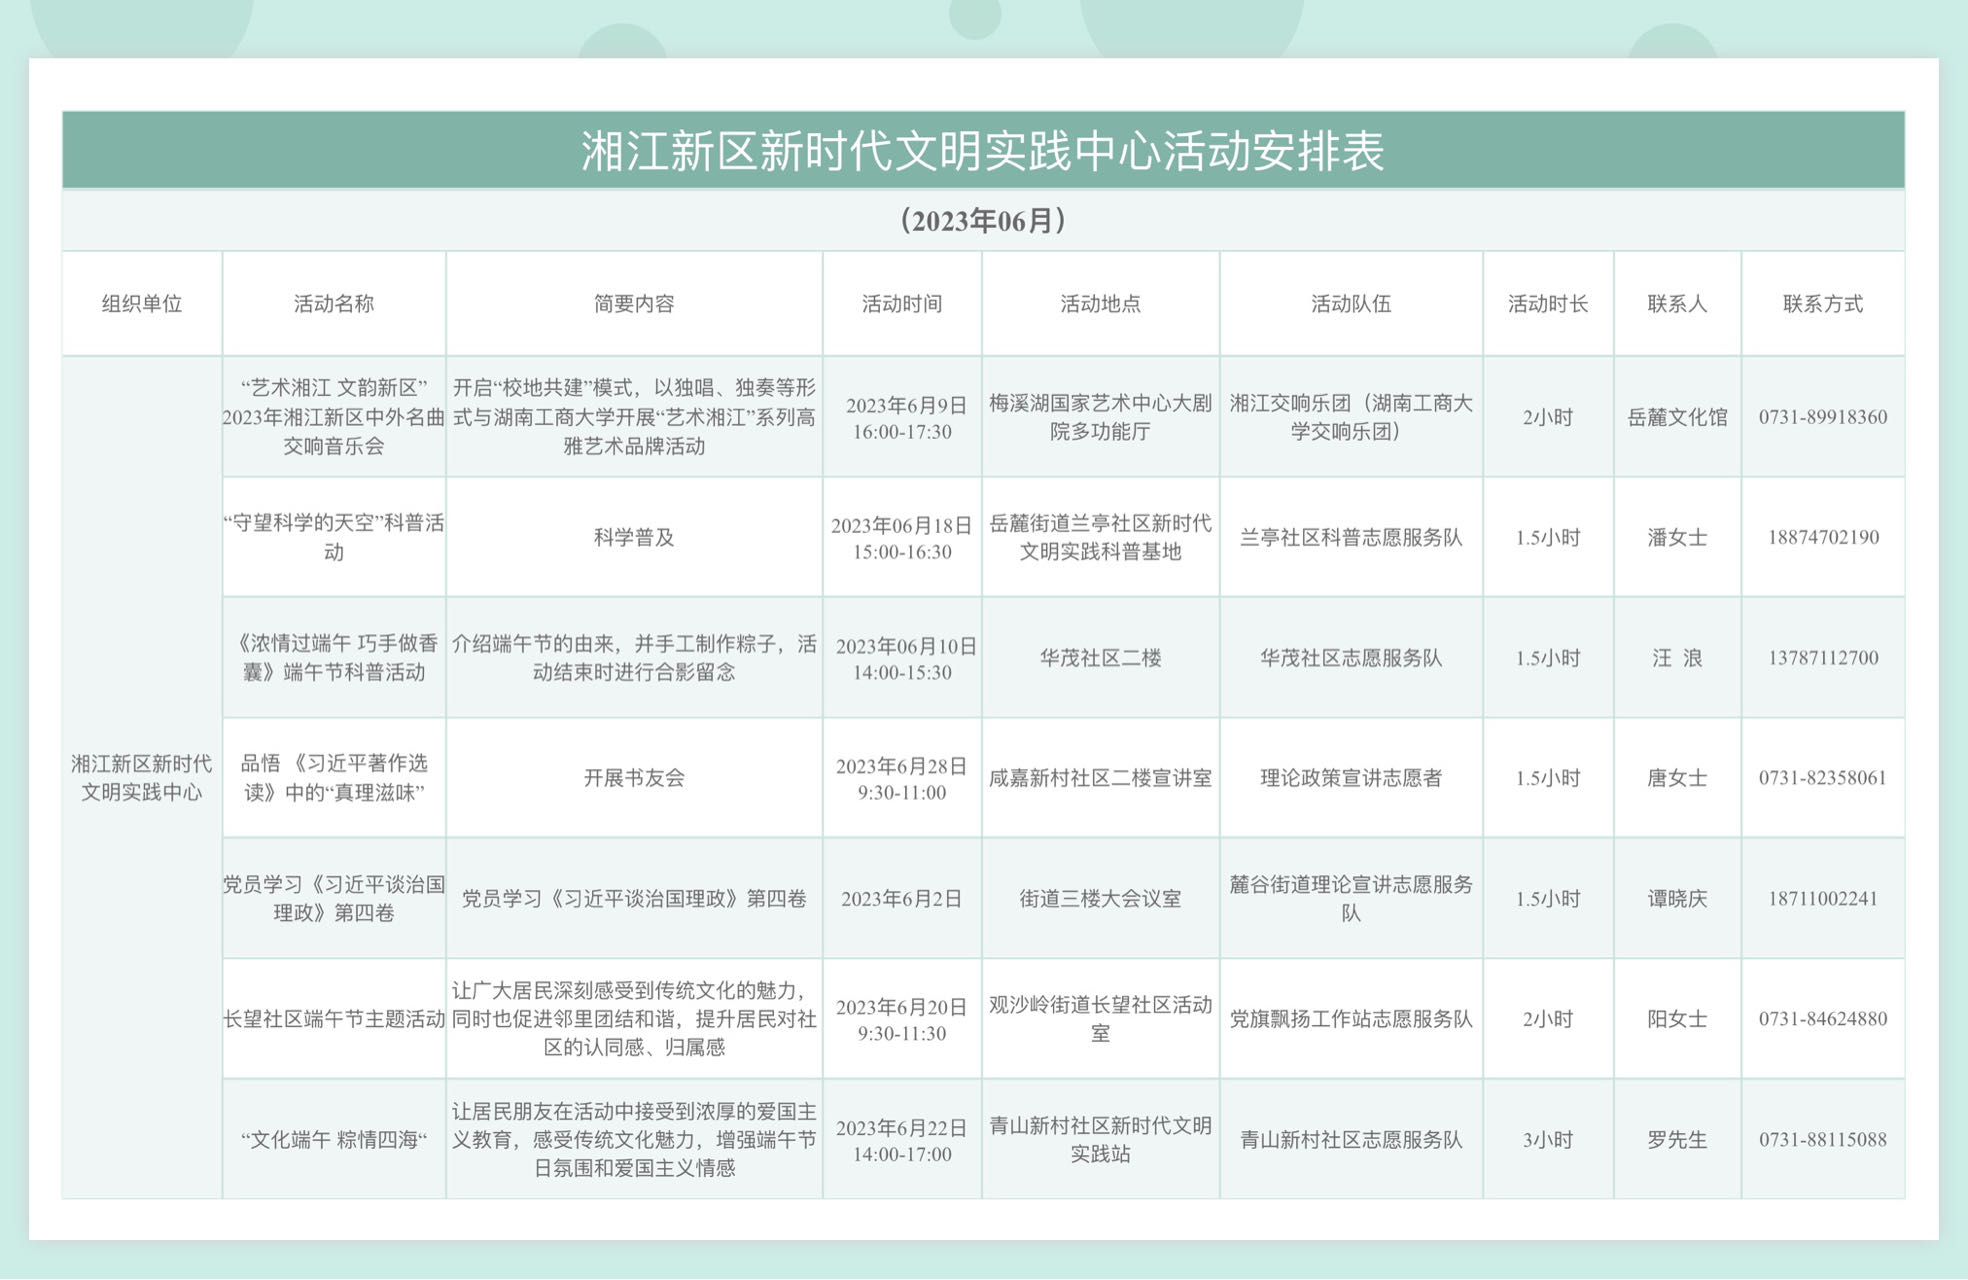Select the 品悟《习近平著作选读》 activity cell

pyautogui.click(x=334, y=778)
